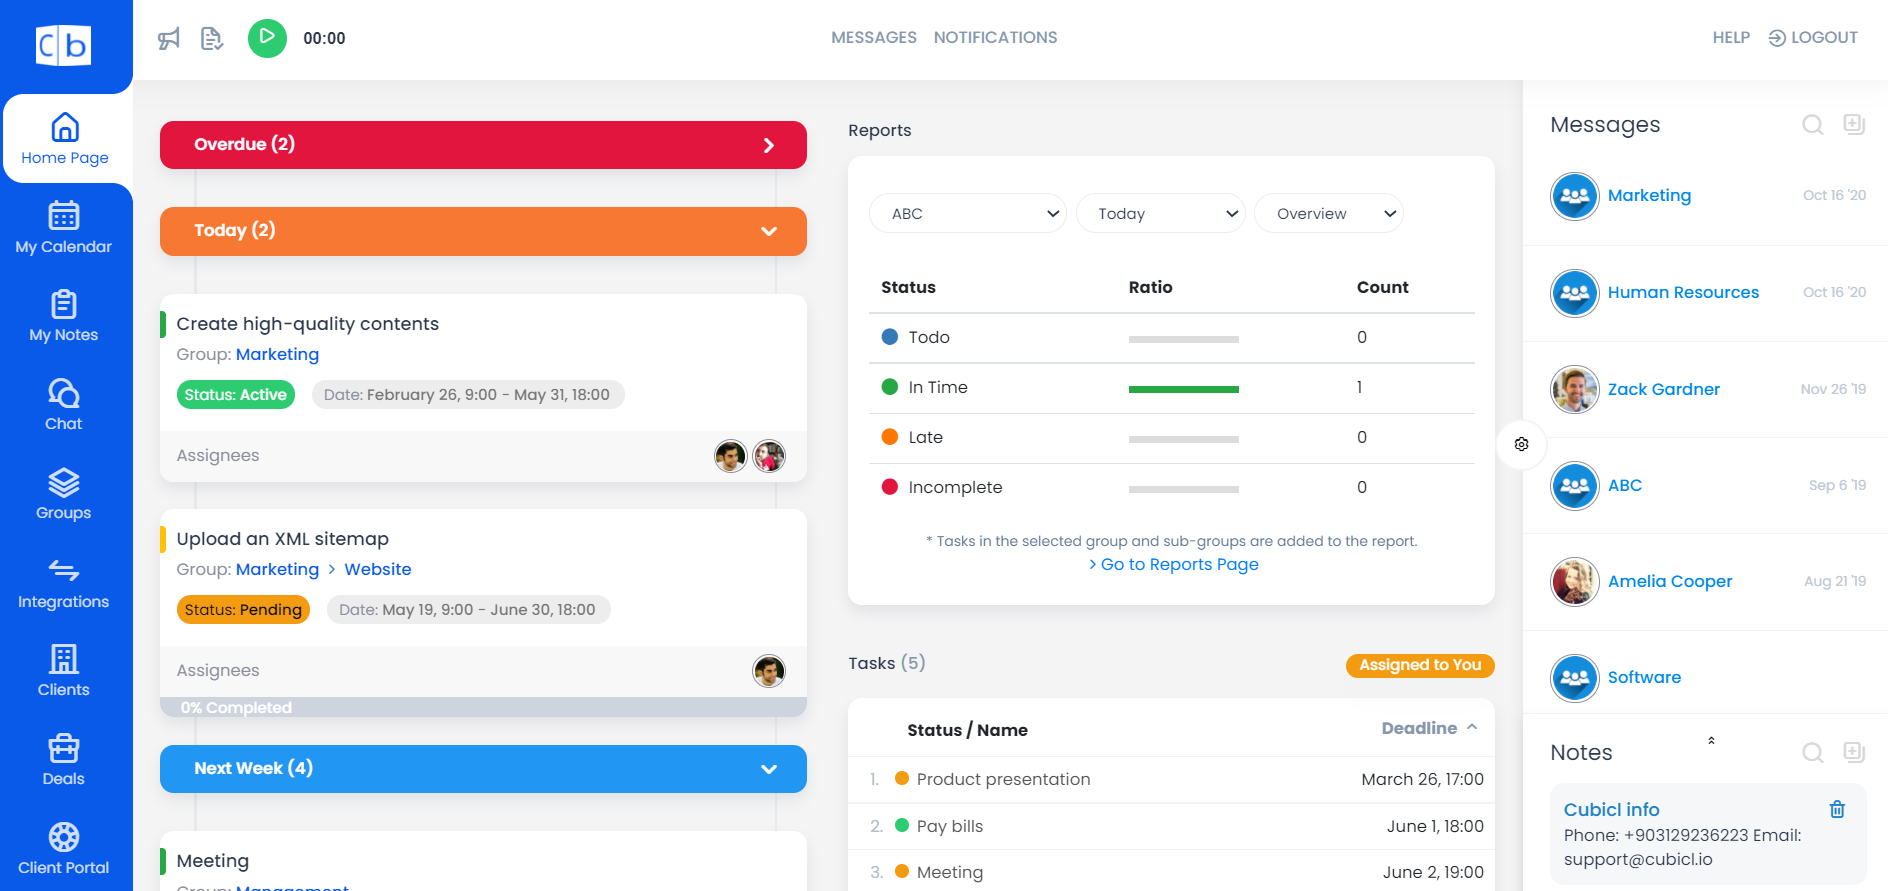Open Website subgroup link in Upload an XML sitemap
This screenshot has height=891, width=1888.
click(x=378, y=569)
